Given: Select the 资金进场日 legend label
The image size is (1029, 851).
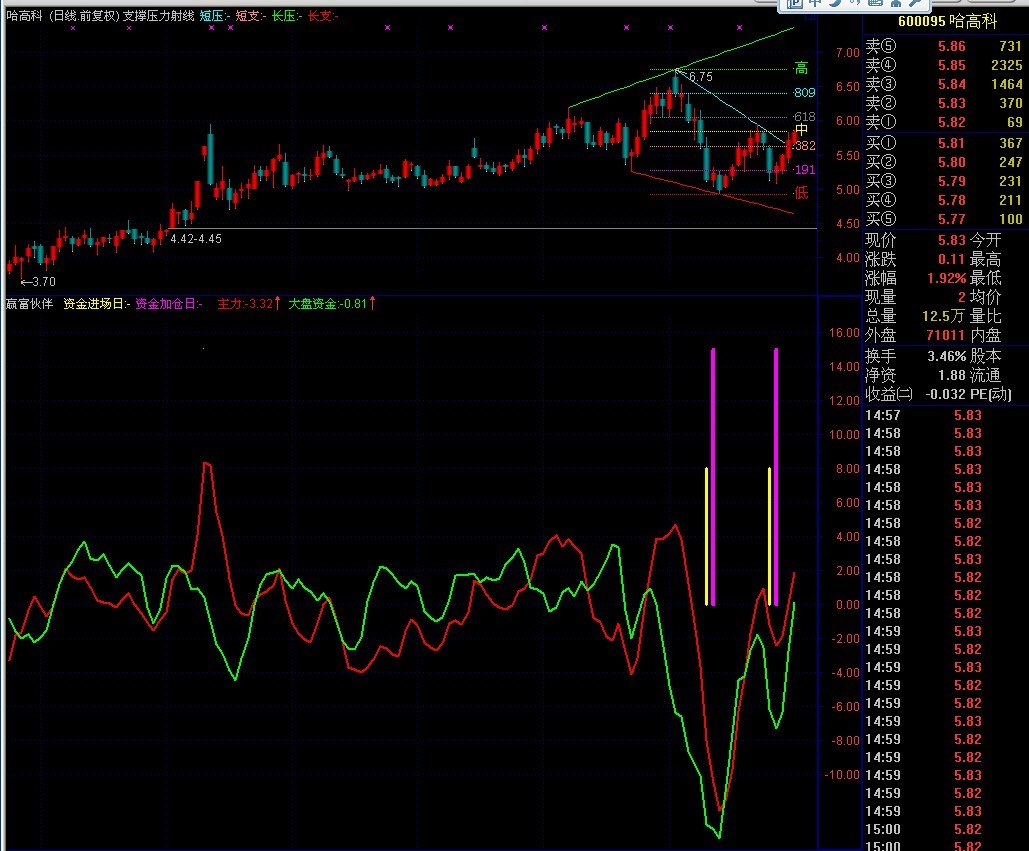Looking at the screenshot, I should point(97,302).
